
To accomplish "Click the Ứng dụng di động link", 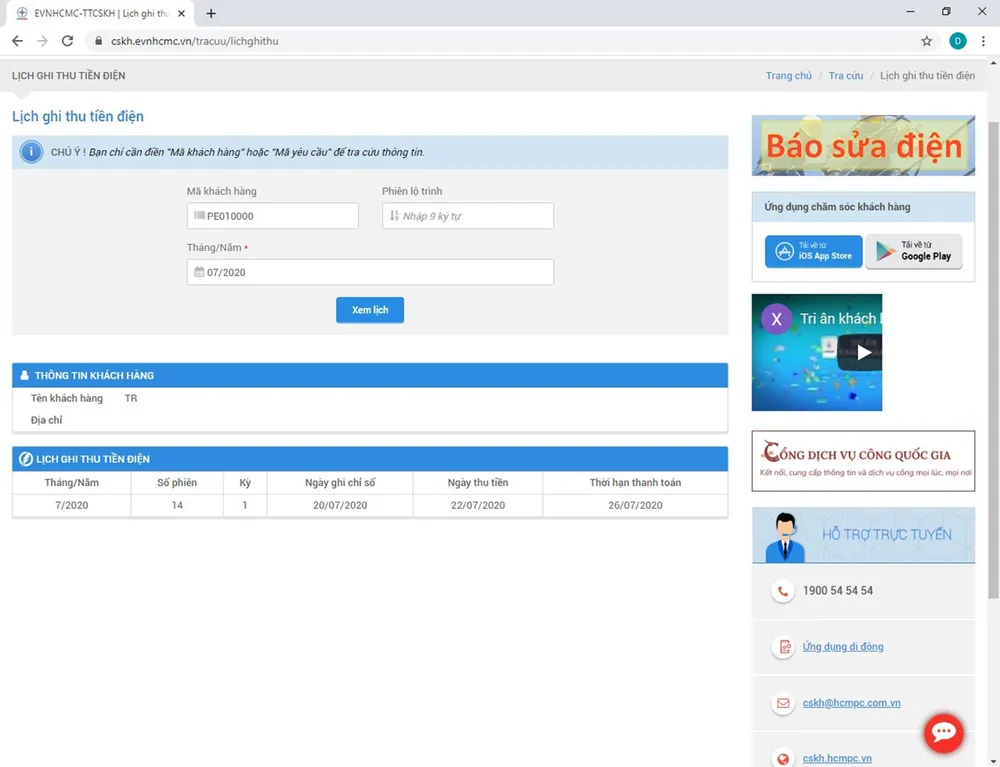I will pos(842,647).
